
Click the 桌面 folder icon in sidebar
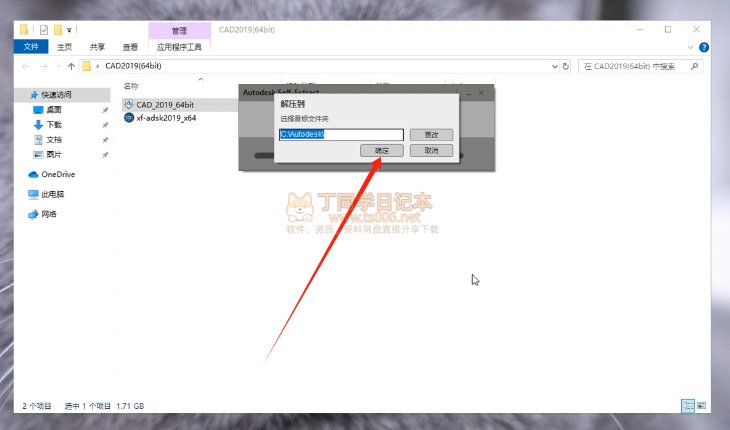[x=38, y=110]
